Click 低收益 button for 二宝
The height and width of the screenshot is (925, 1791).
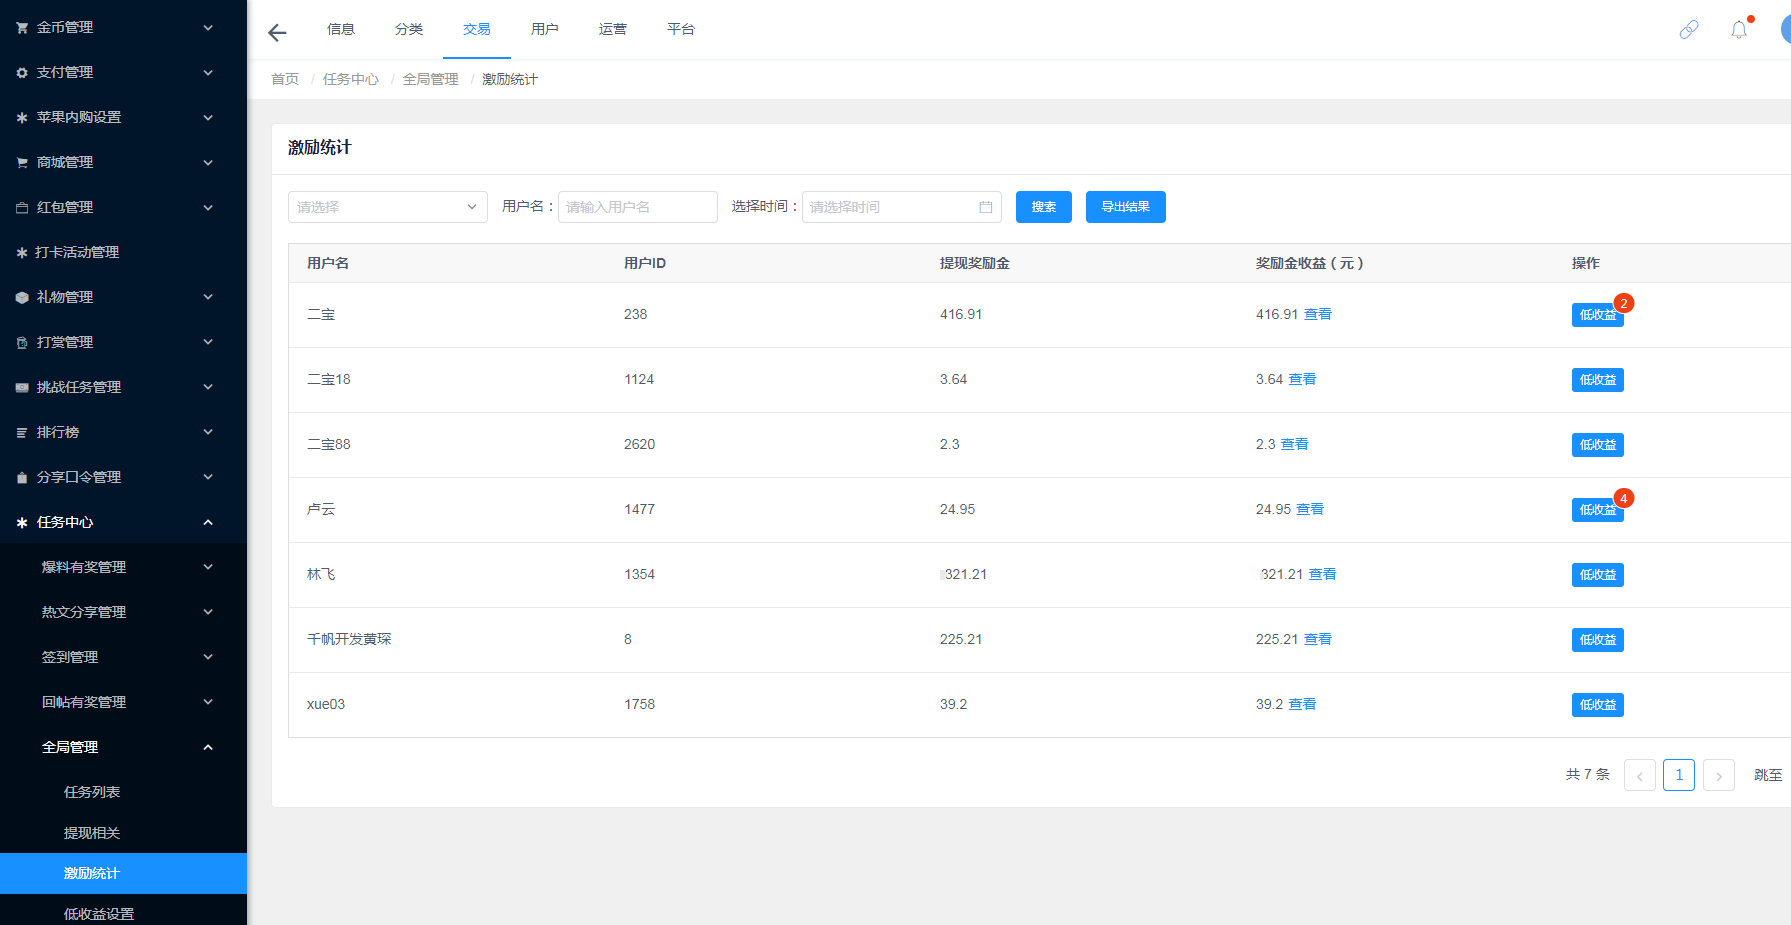pos(1598,315)
